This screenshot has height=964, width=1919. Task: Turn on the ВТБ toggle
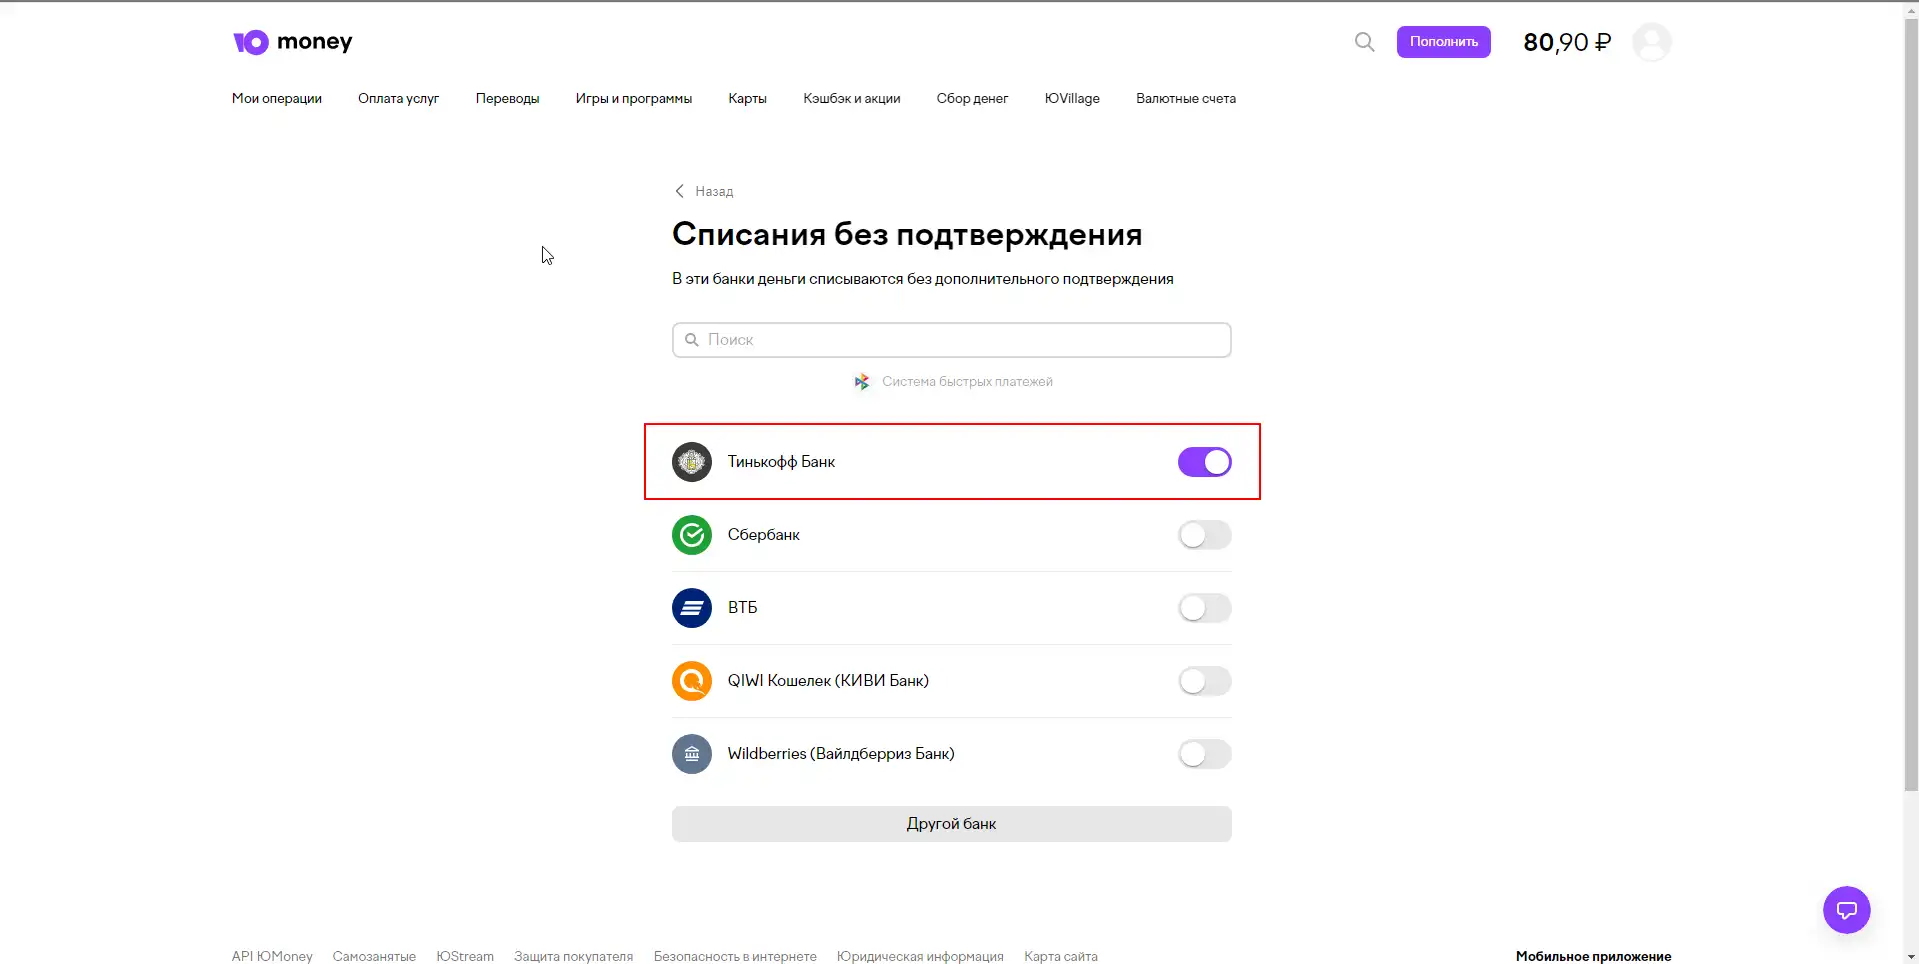[x=1204, y=608]
